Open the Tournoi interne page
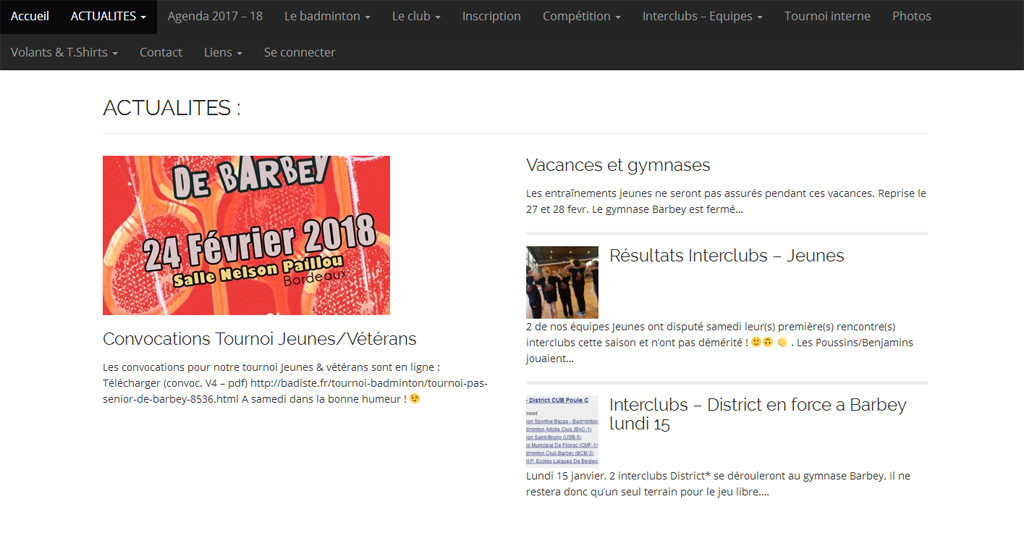Viewport: 1024px width, 557px height. pyautogui.click(x=827, y=16)
